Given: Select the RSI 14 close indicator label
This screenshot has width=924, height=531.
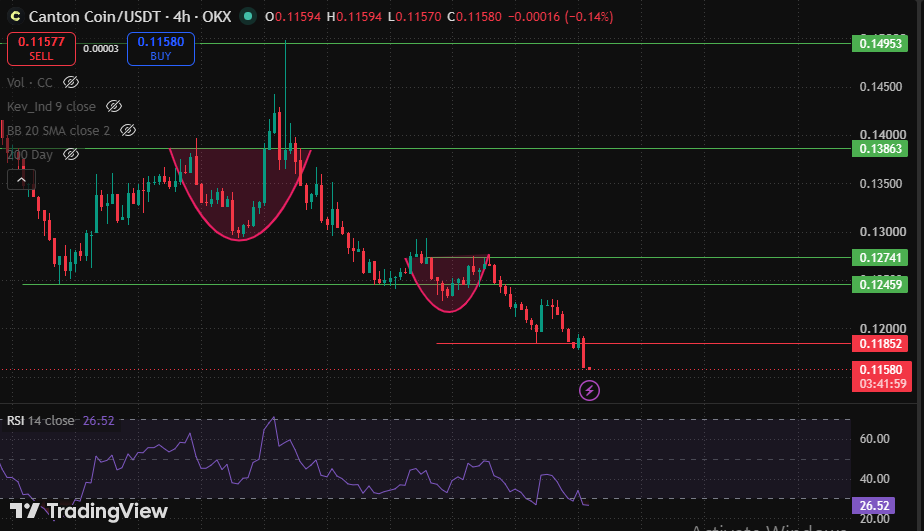Looking at the screenshot, I should coord(41,421).
